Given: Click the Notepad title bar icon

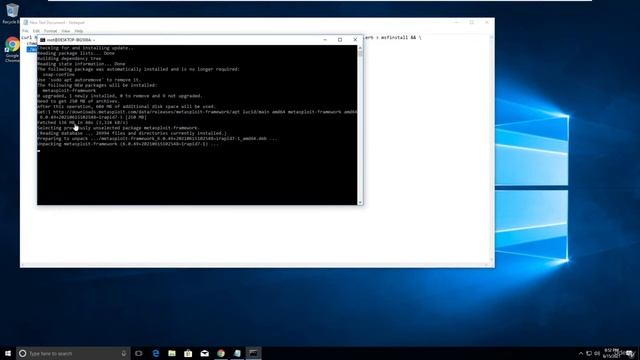Looking at the screenshot, I should pos(26,22).
